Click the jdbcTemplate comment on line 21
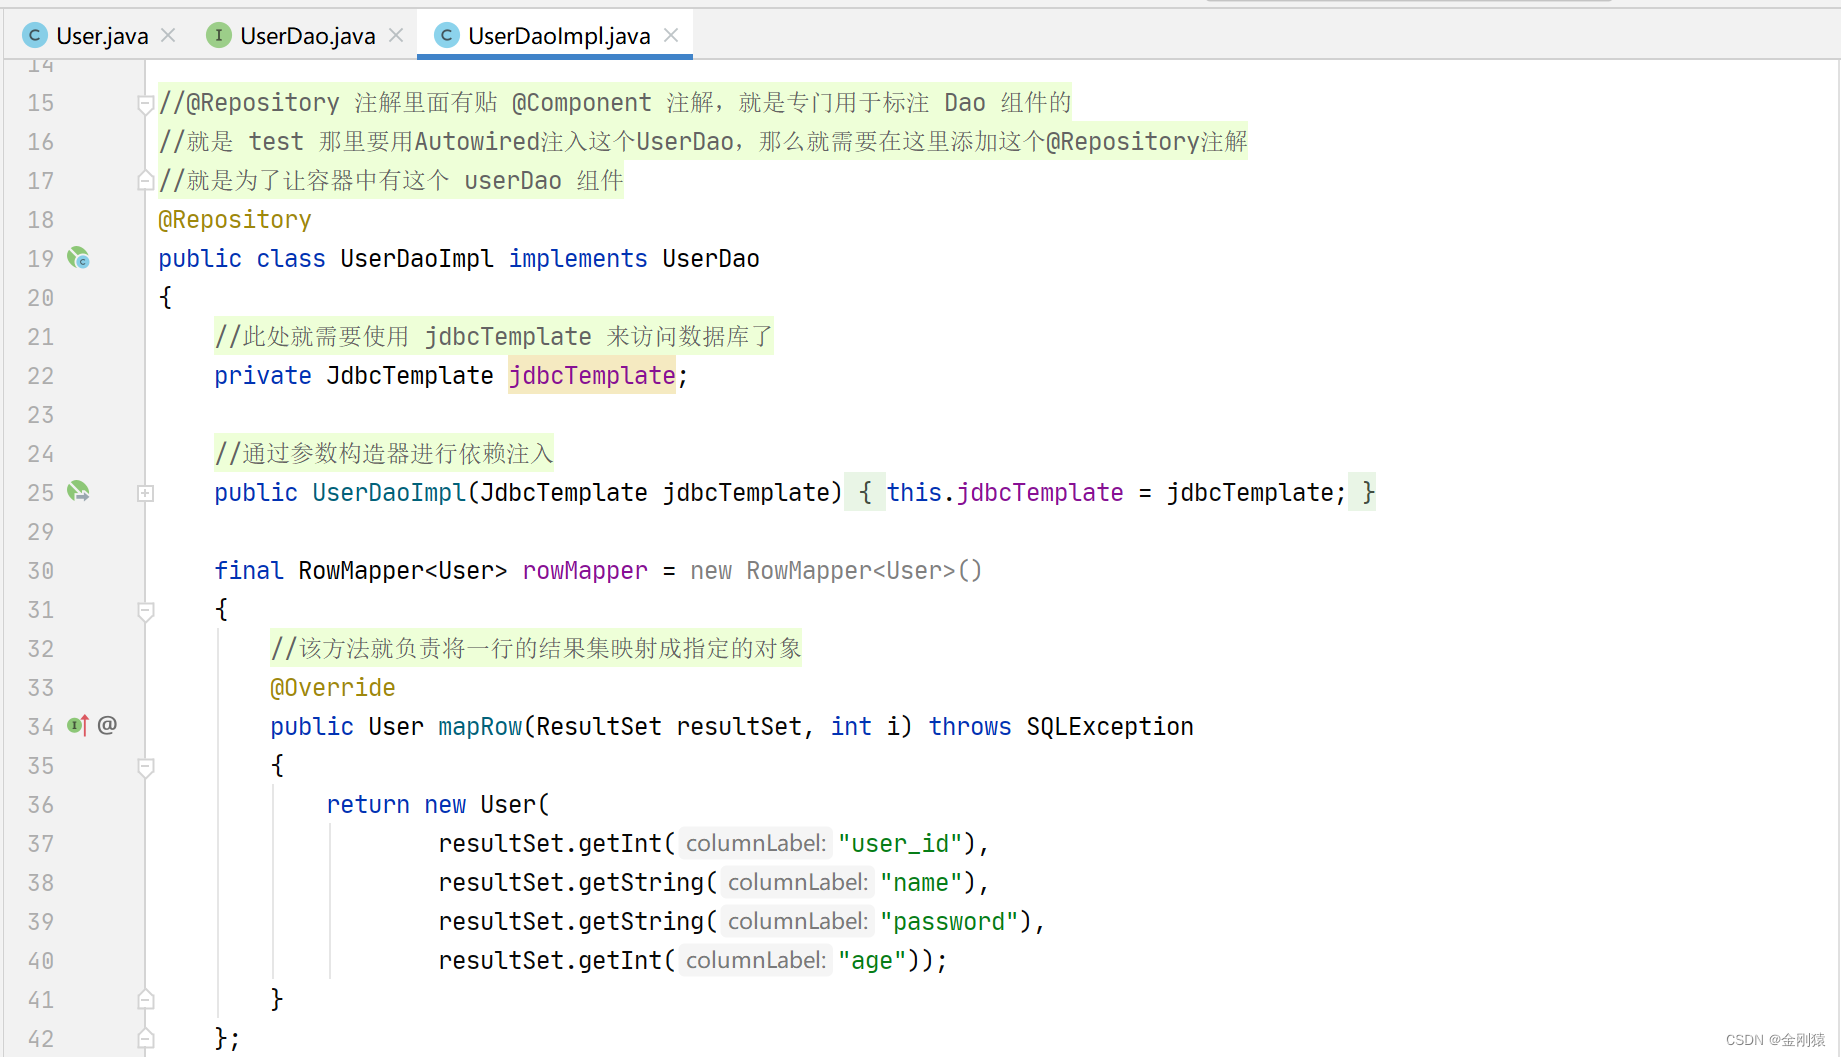 [493, 337]
